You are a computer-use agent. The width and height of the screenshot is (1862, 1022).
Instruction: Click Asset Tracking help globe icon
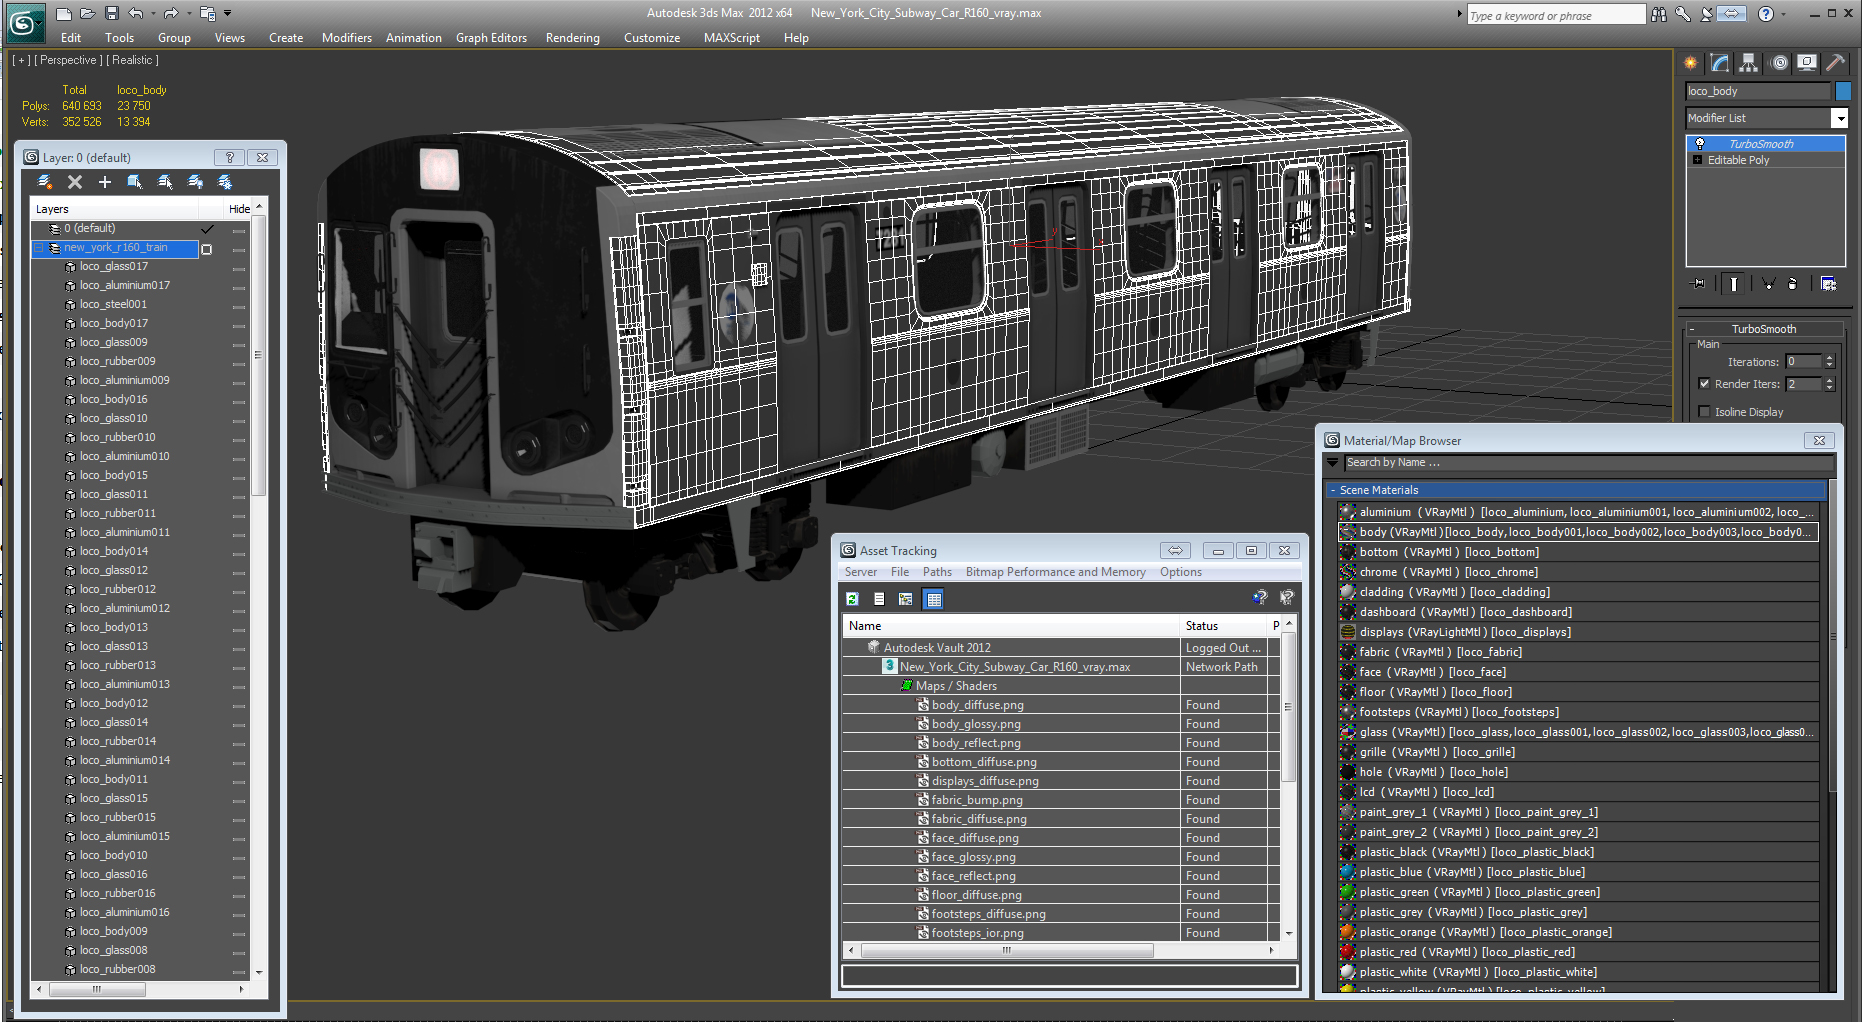coord(1260,598)
